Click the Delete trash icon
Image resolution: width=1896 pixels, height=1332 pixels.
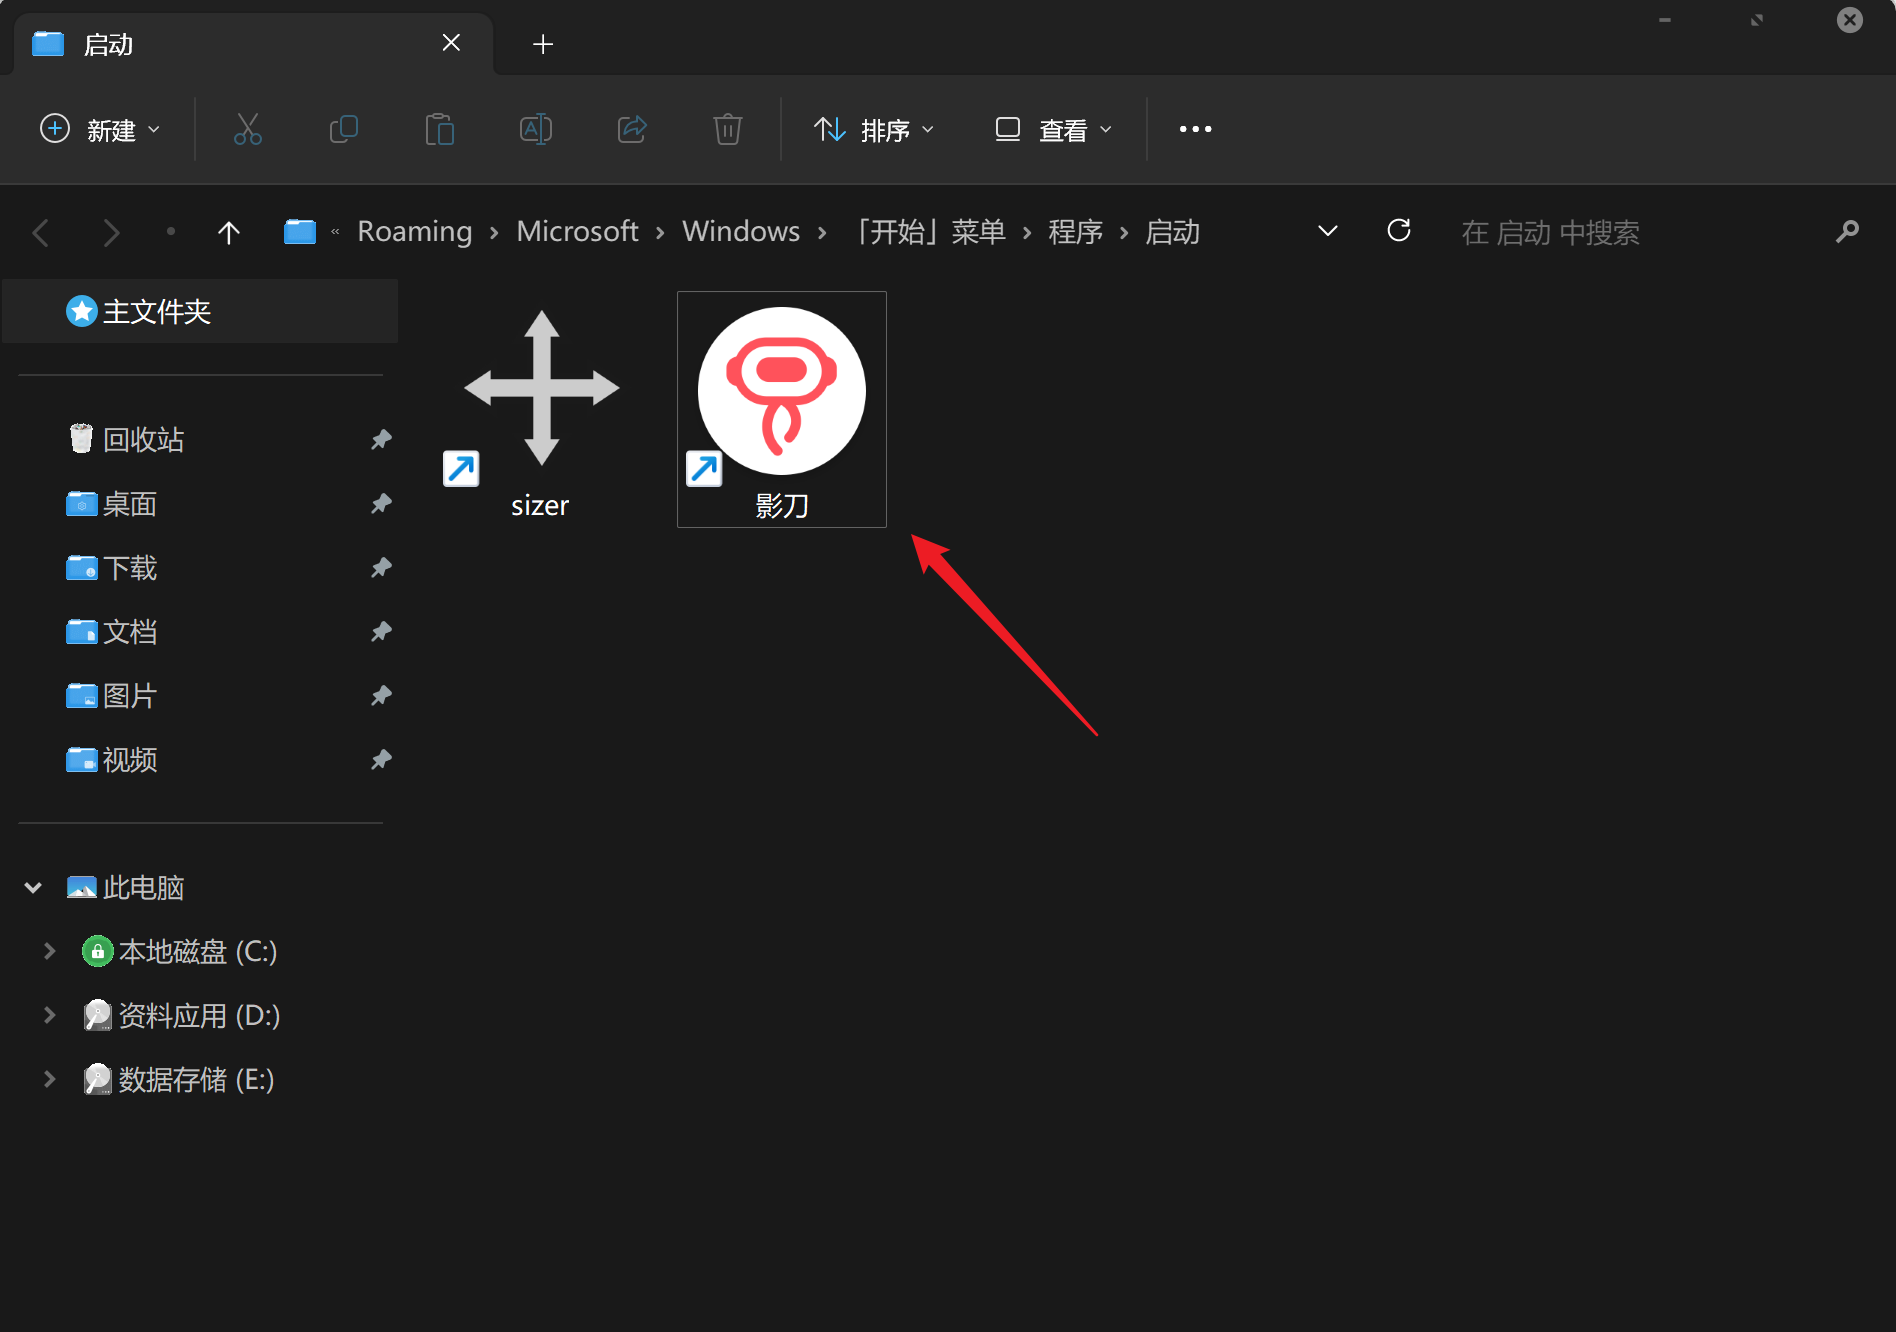click(x=728, y=130)
